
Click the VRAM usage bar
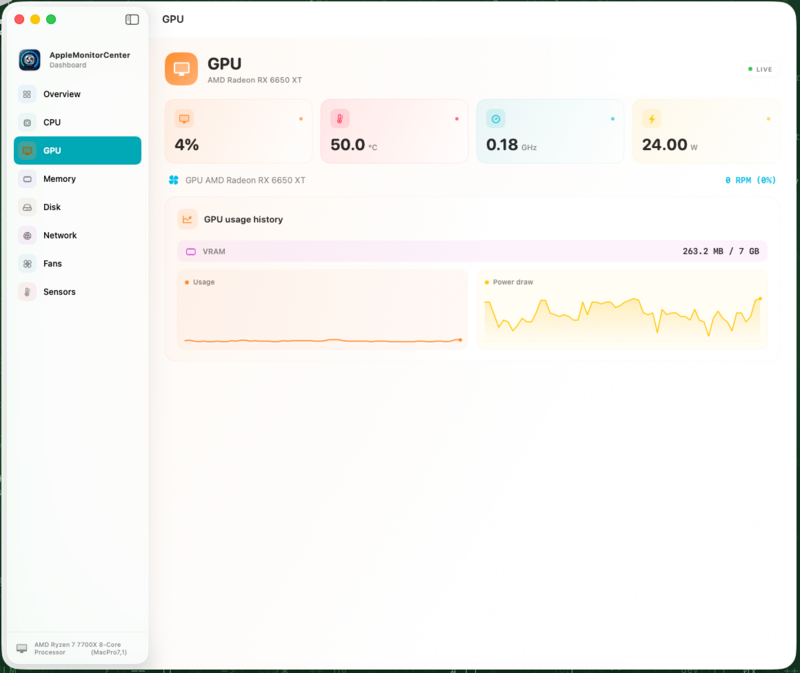coord(472,251)
